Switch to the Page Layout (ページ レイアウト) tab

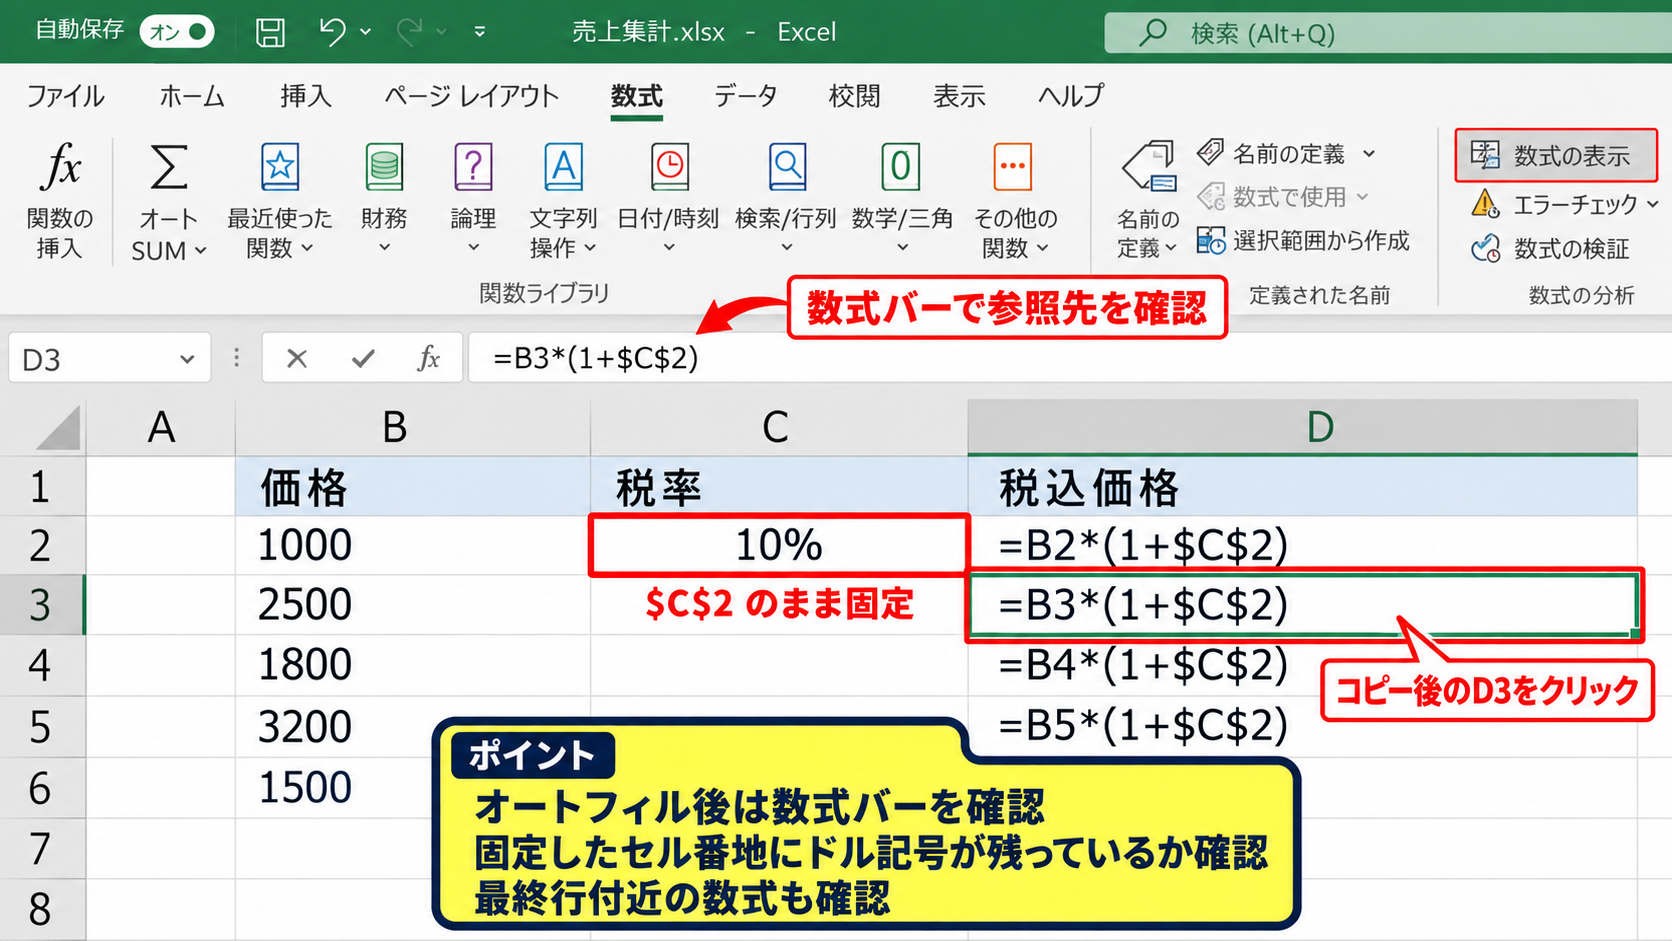472,96
